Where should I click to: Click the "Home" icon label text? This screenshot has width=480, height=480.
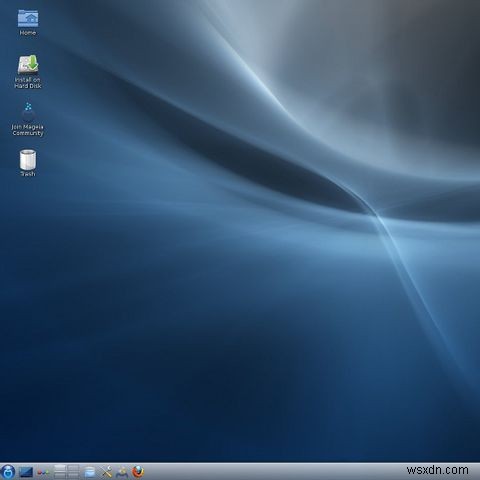(28, 33)
